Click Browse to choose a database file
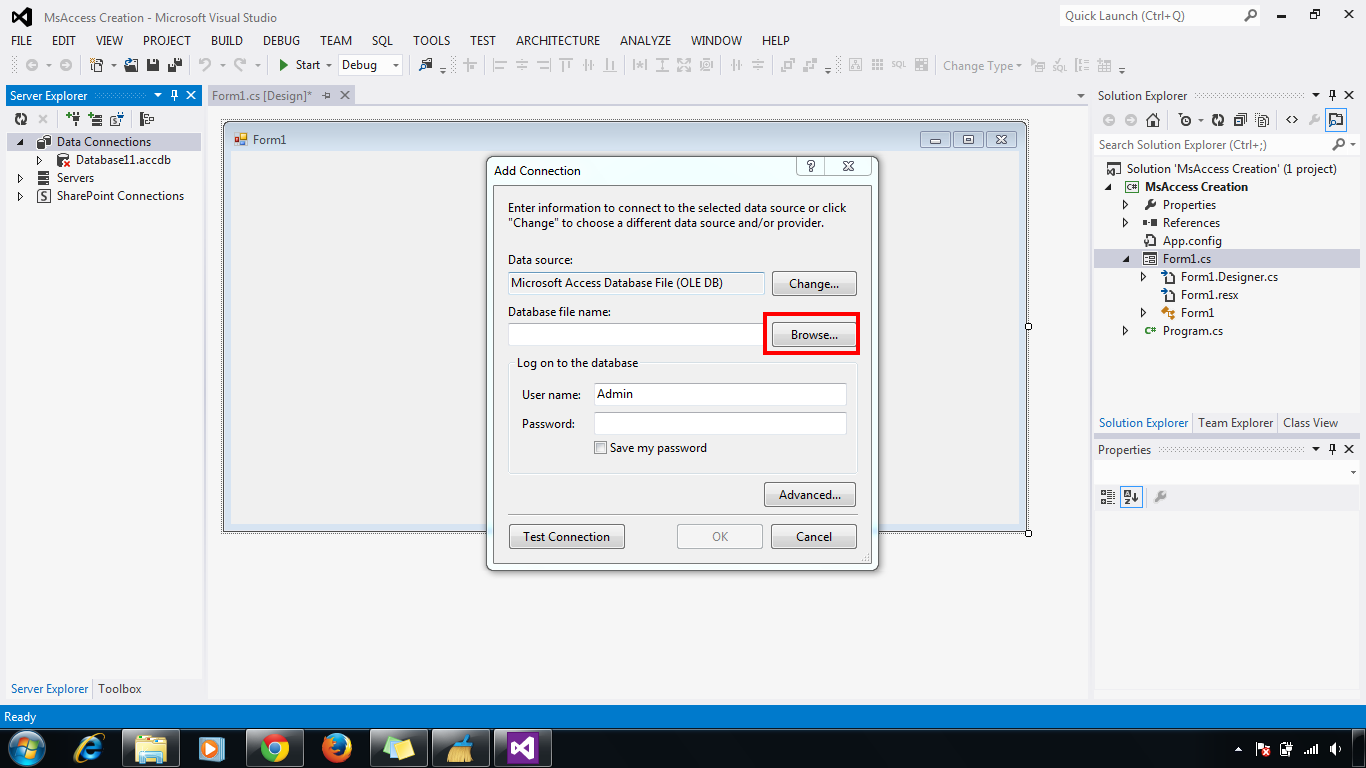Image resolution: width=1366 pixels, height=768 pixels. tap(813, 334)
